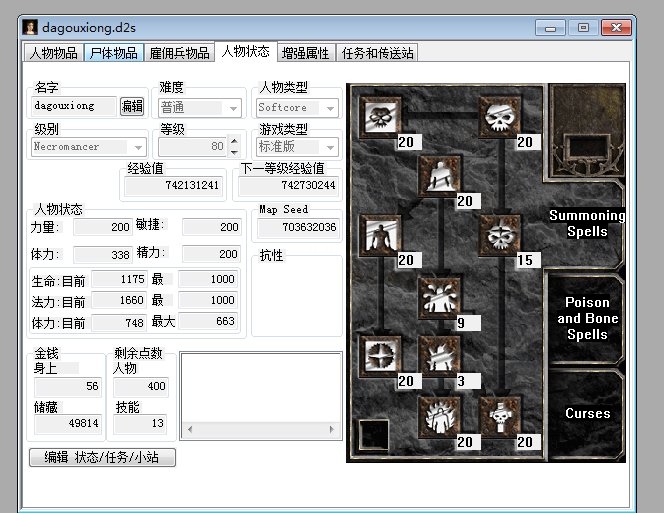This screenshot has width=664, height=513.
Task: Click the gold on person field 56
Action: click(x=68, y=387)
